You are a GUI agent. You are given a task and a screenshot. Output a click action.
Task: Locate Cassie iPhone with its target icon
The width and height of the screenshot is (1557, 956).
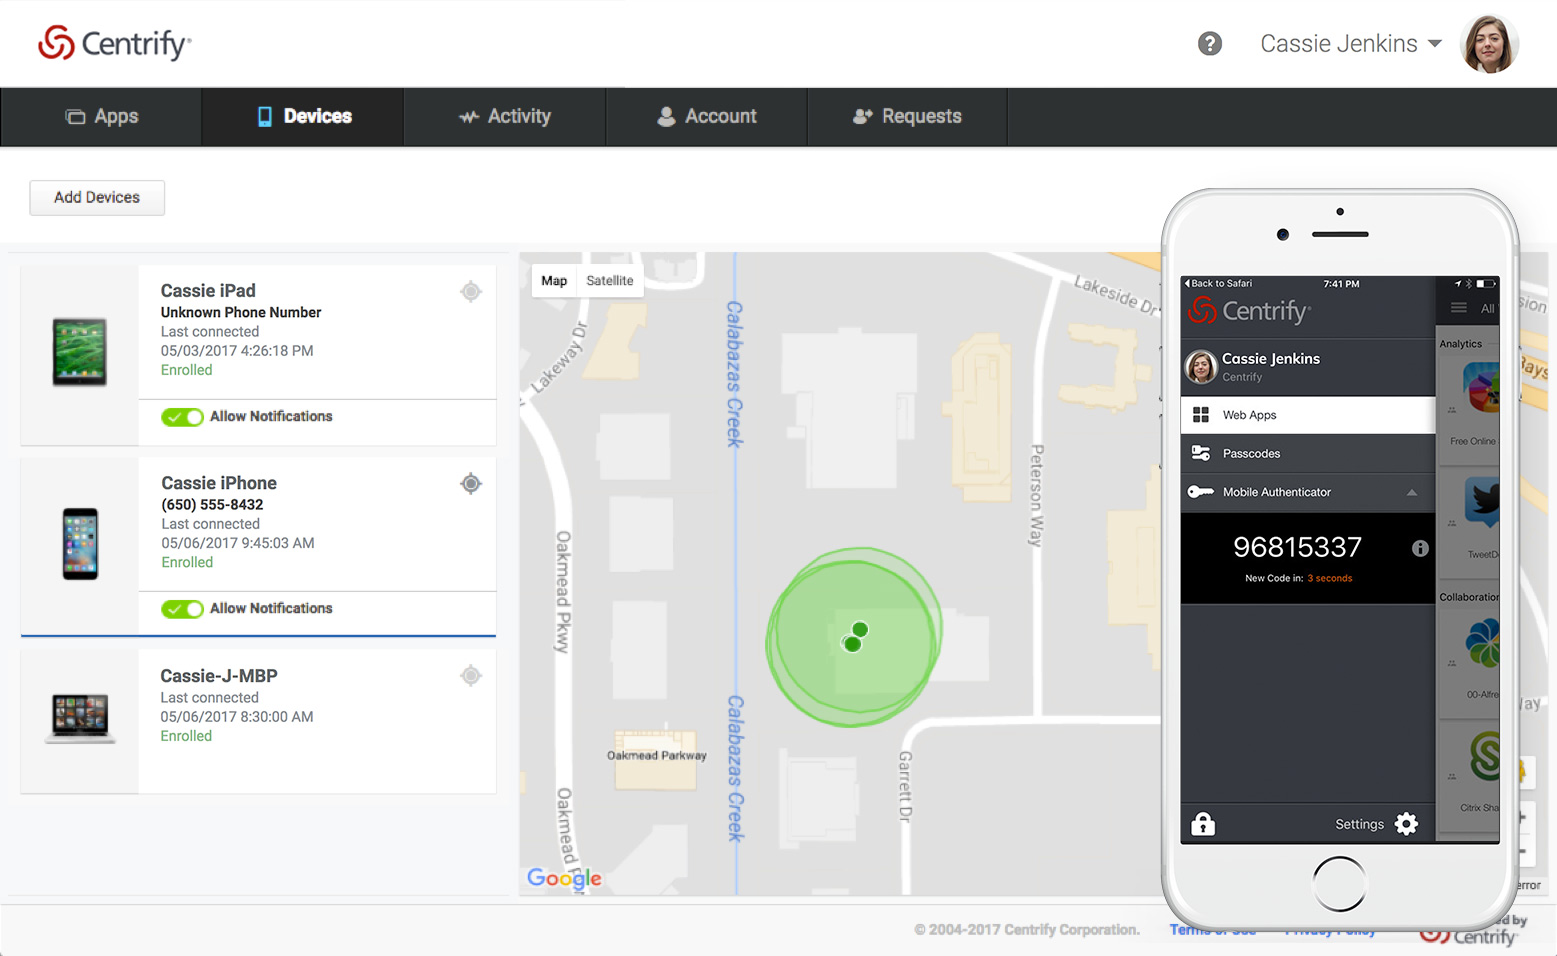[x=471, y=484]
